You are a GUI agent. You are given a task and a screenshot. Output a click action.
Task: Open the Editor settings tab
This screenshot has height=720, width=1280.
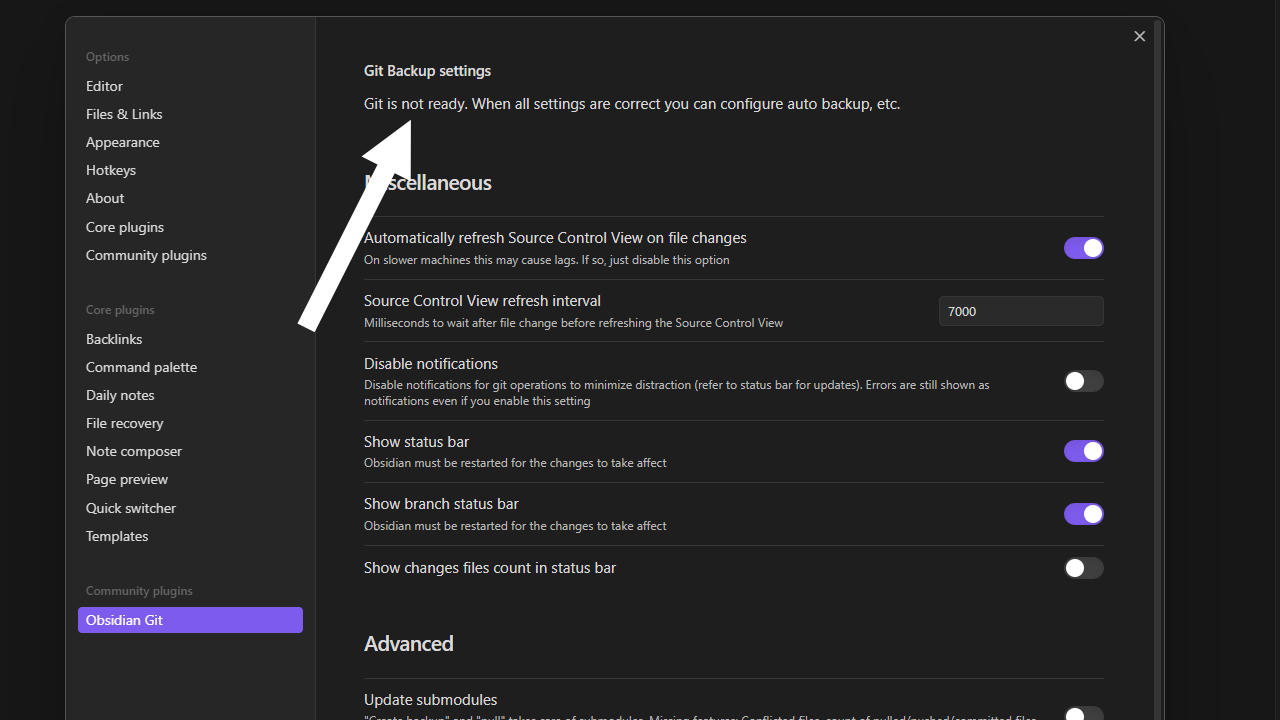tap(104, 86)
